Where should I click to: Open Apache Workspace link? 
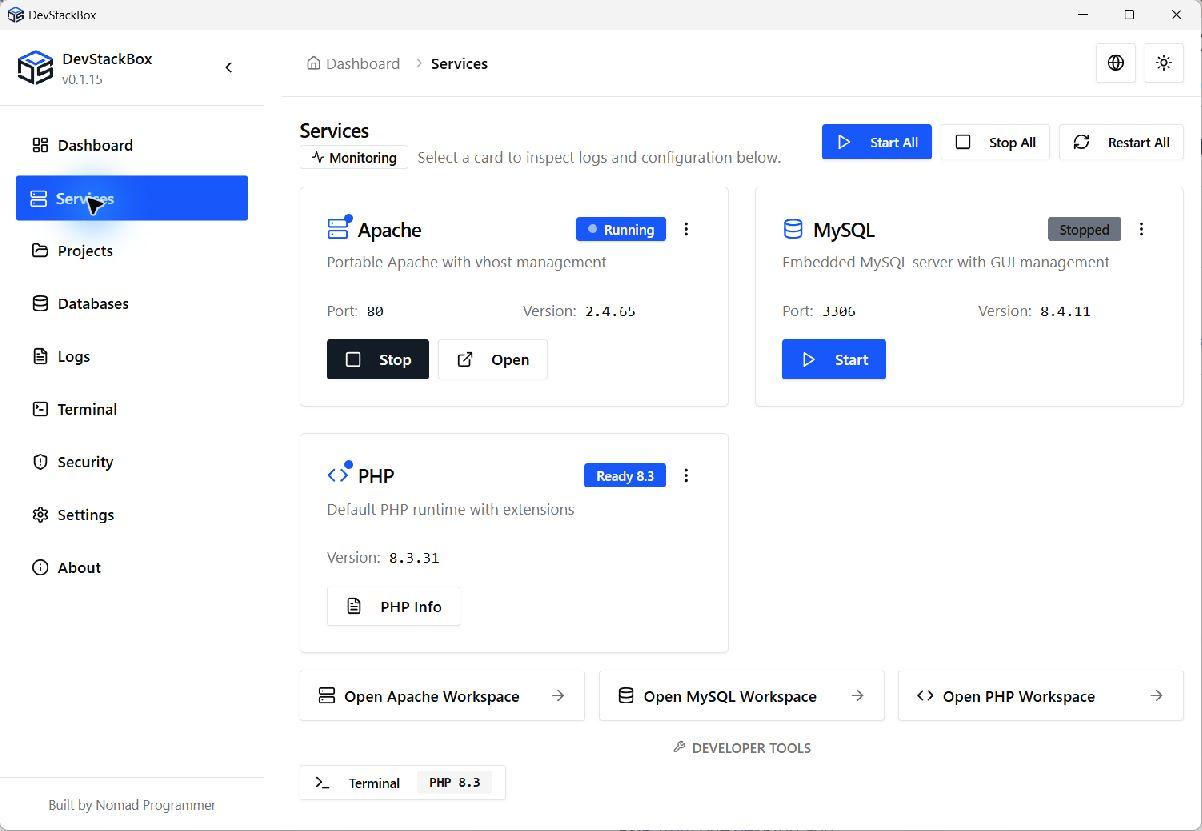pyautogui.click(x=442, y=696)
